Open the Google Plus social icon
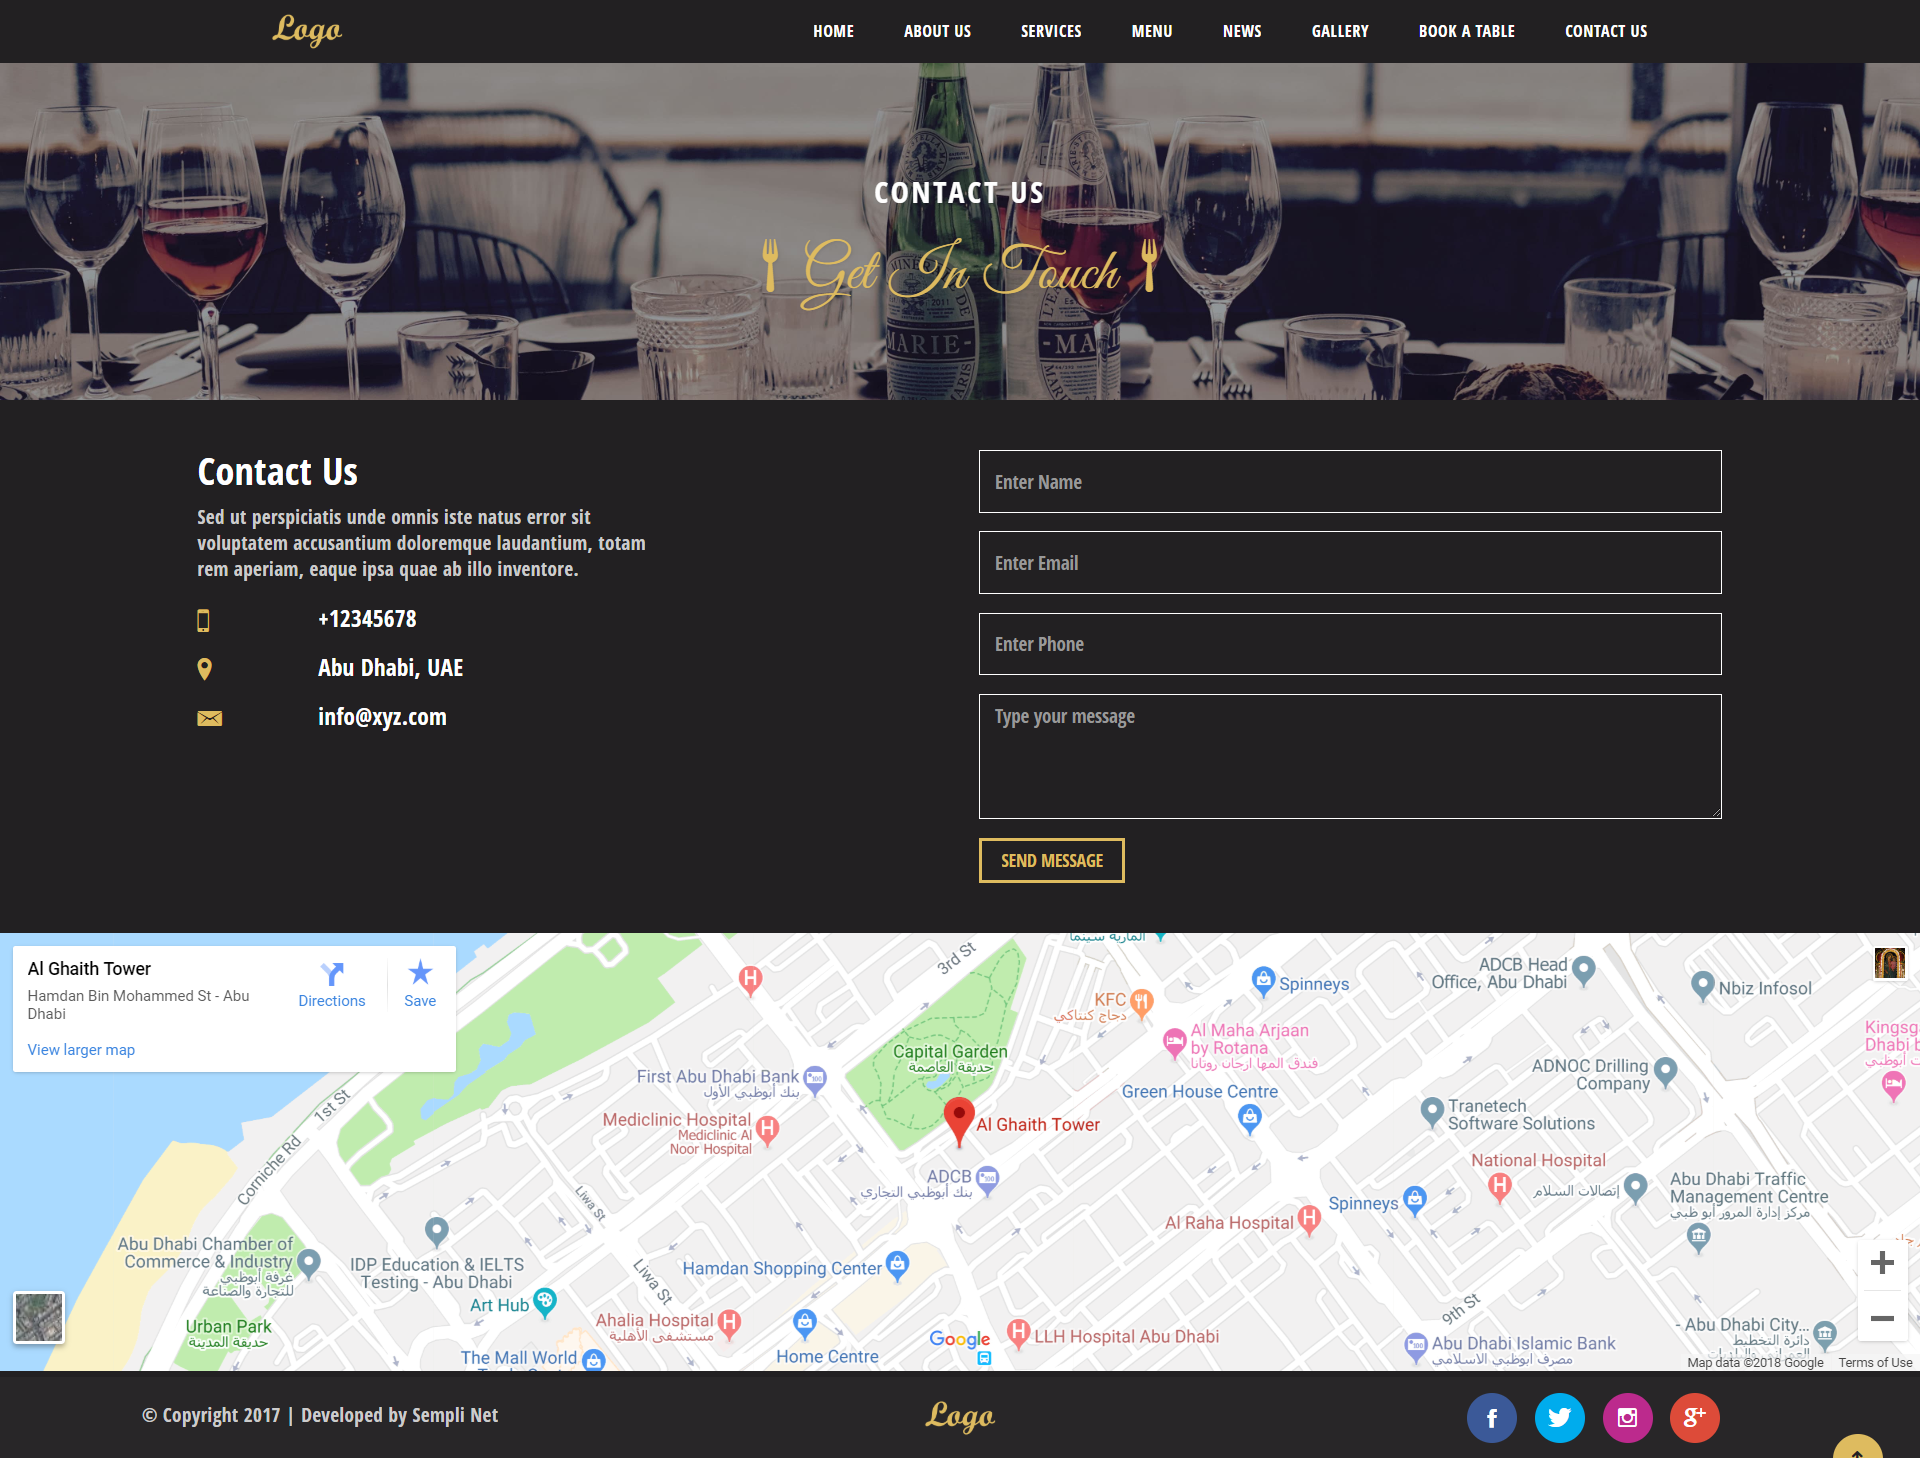Screen dimensions: 1920x1458 tap(1694, 1417)
